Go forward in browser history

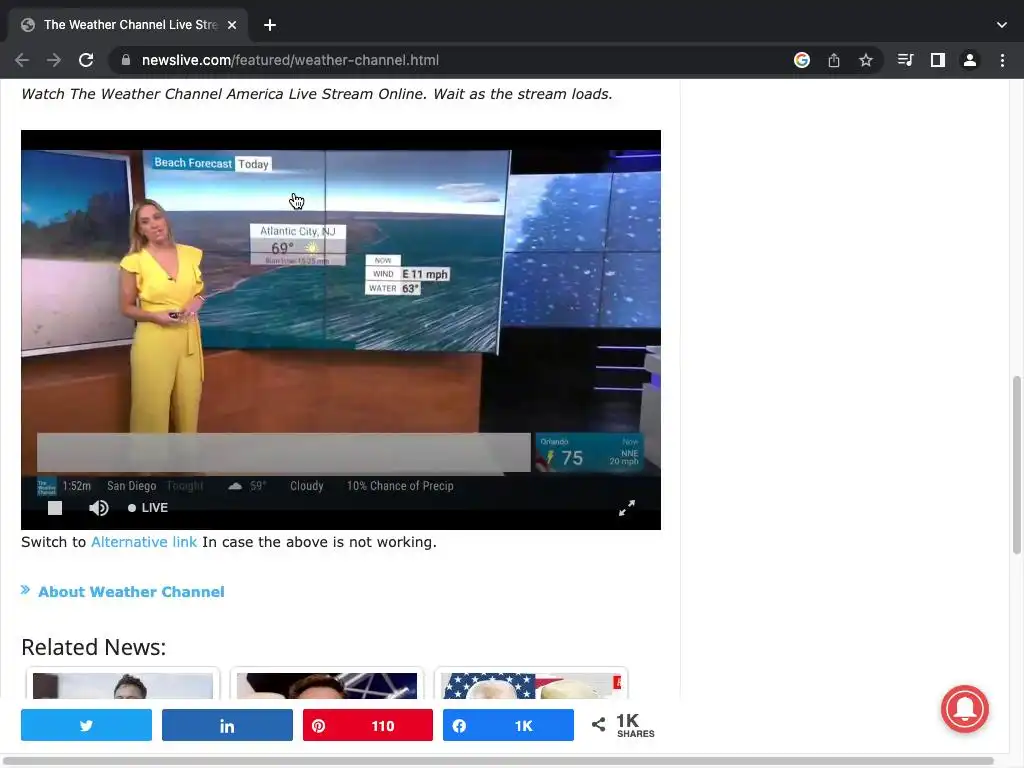[54, 60]
